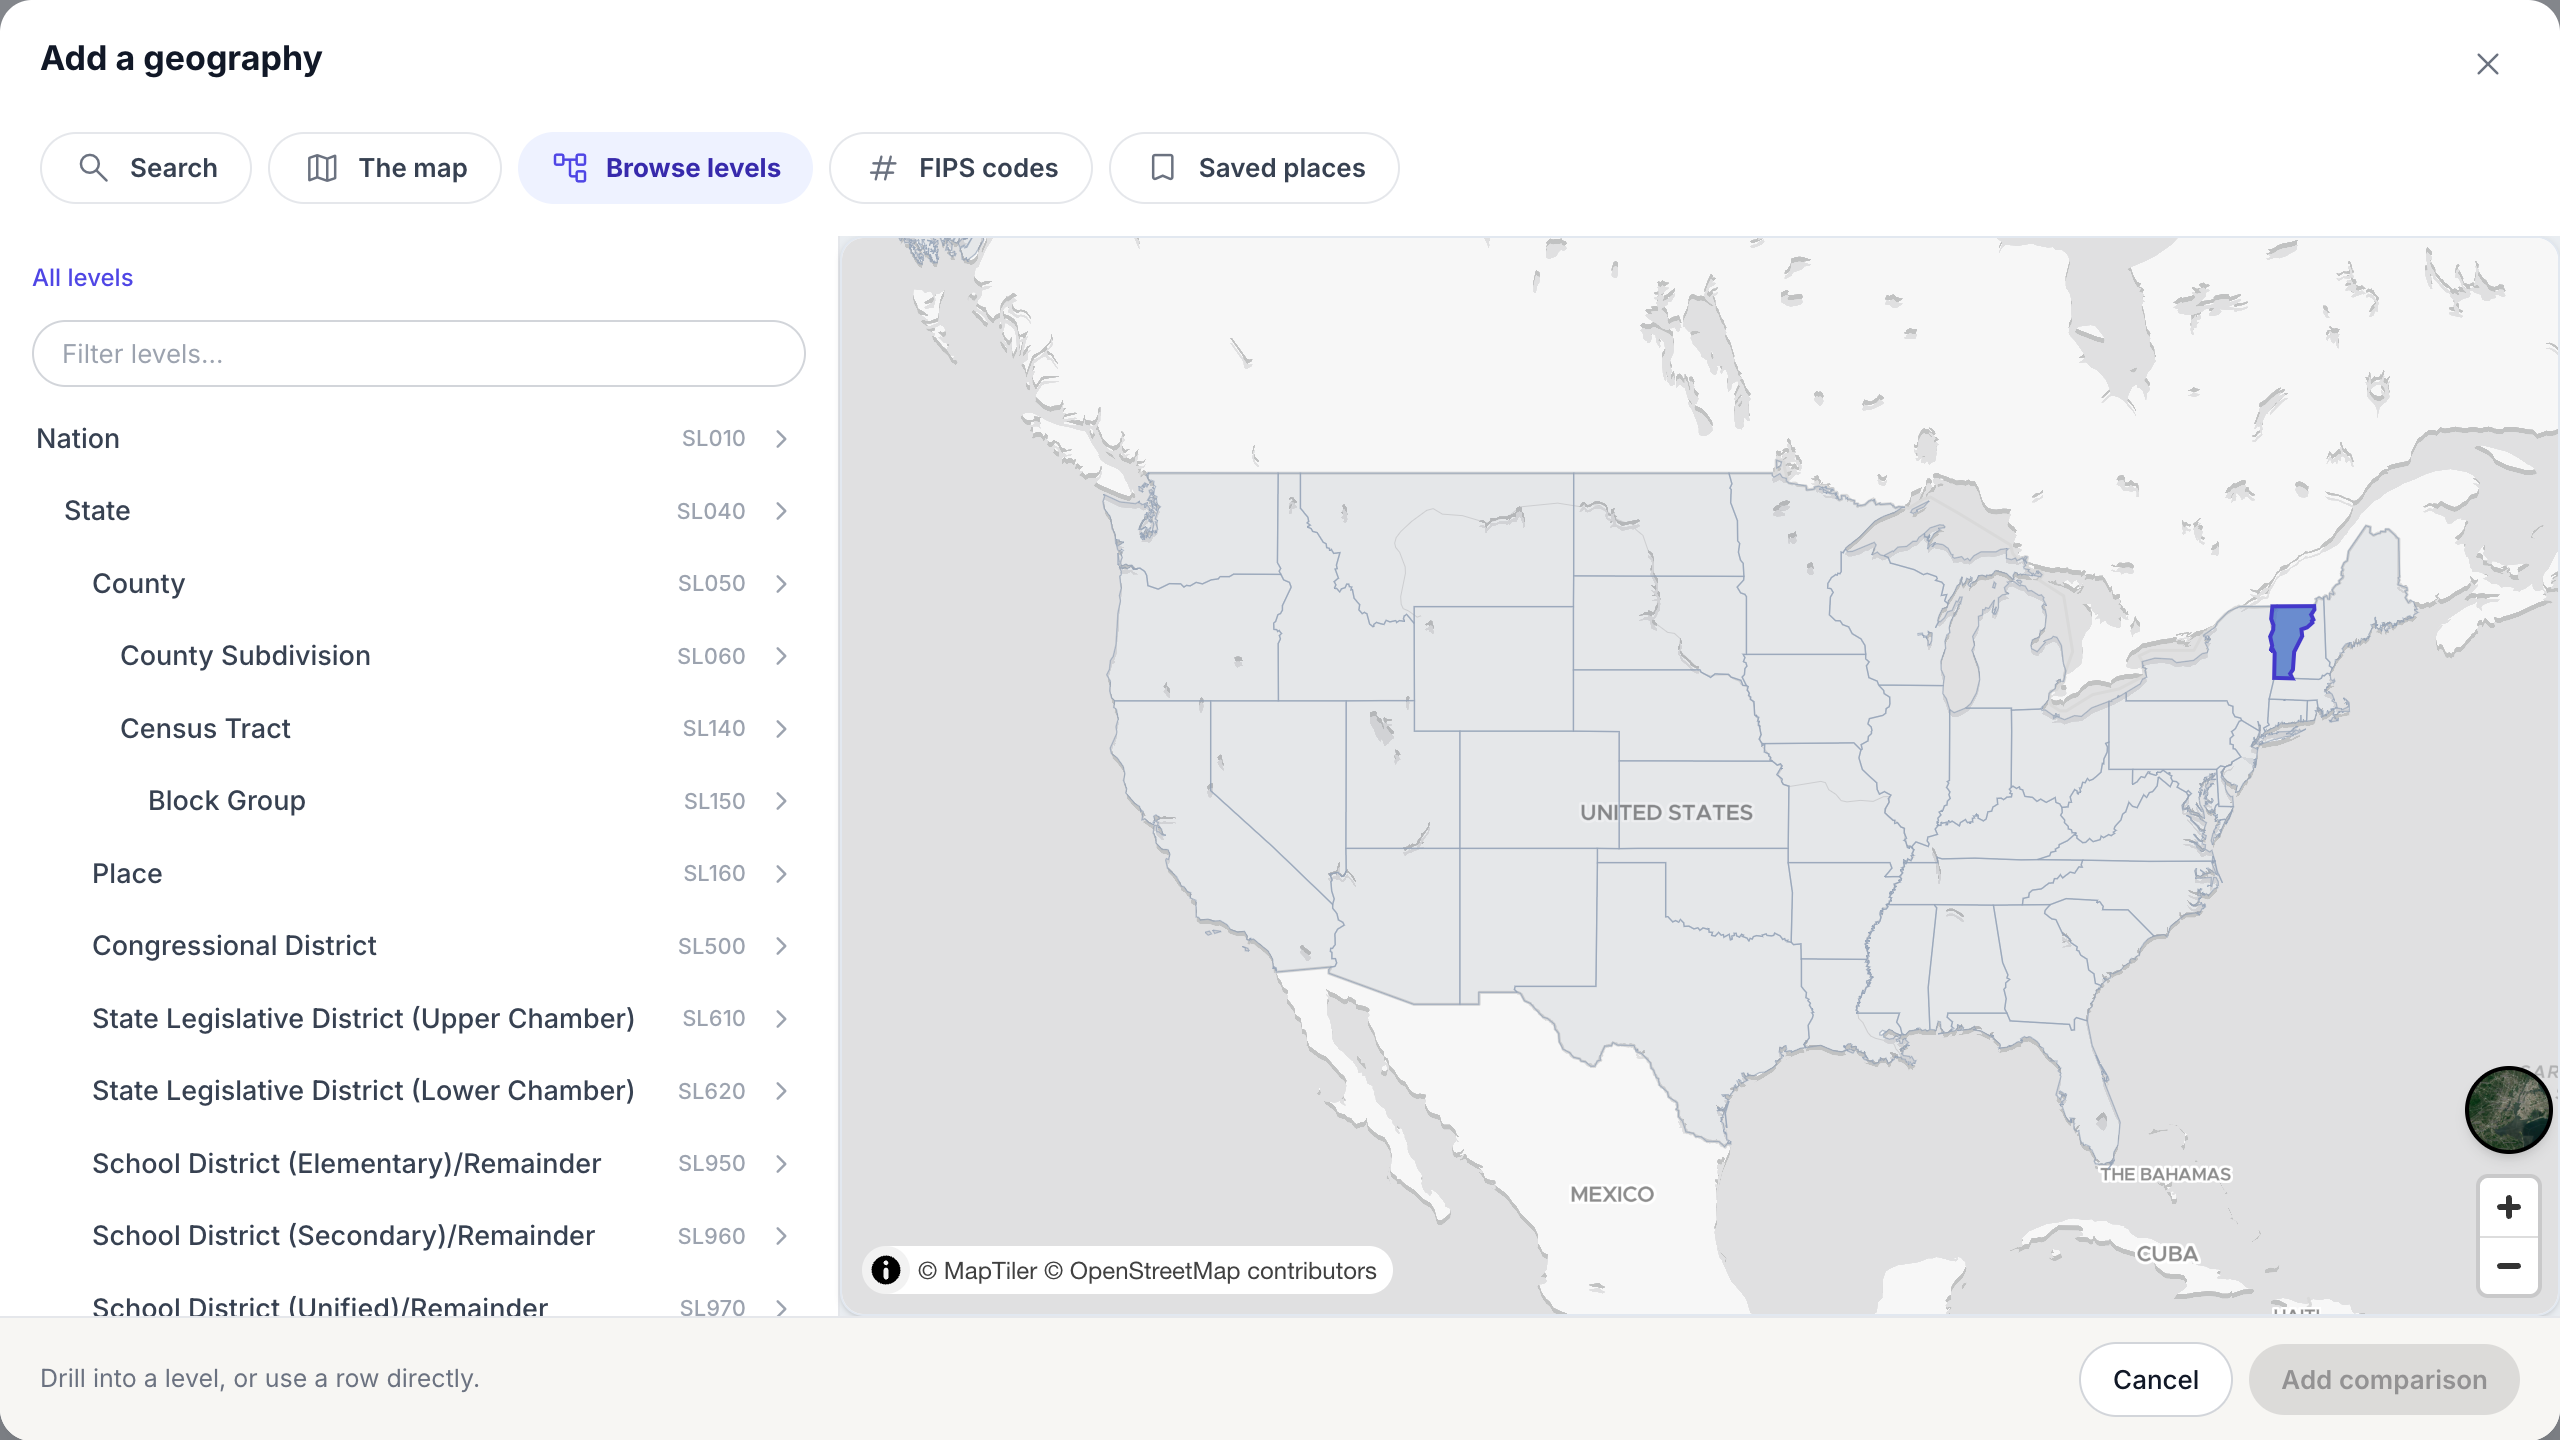Click the map attribution info icon

coord(886,1270)
